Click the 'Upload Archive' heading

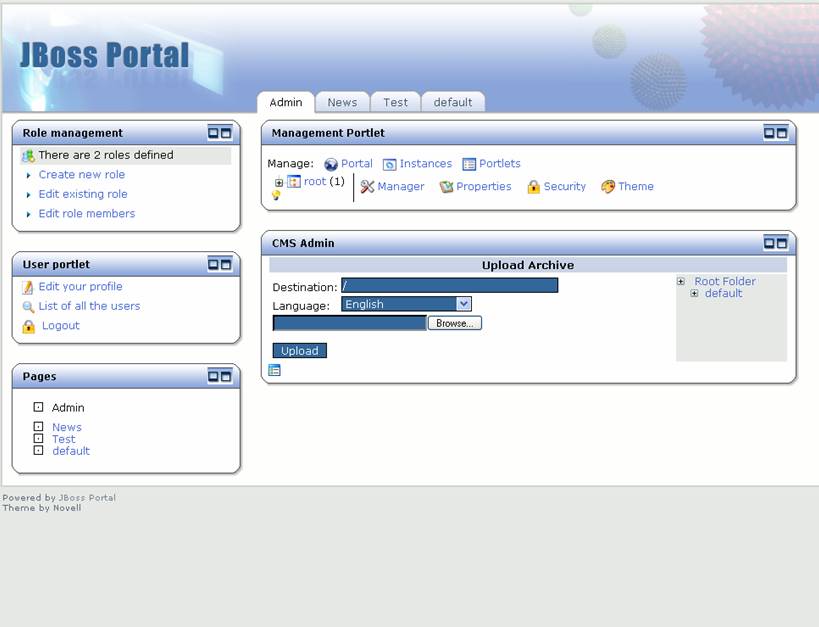(x=528, y=265)
